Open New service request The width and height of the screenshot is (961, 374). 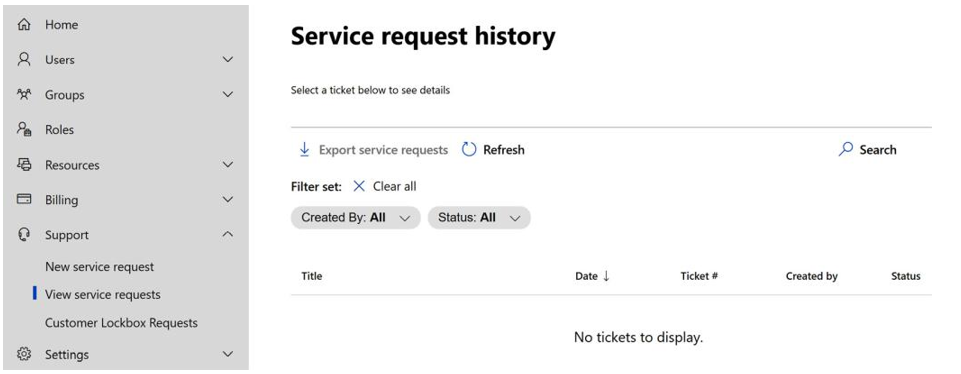pyautogui.click(x=99, y=267)
